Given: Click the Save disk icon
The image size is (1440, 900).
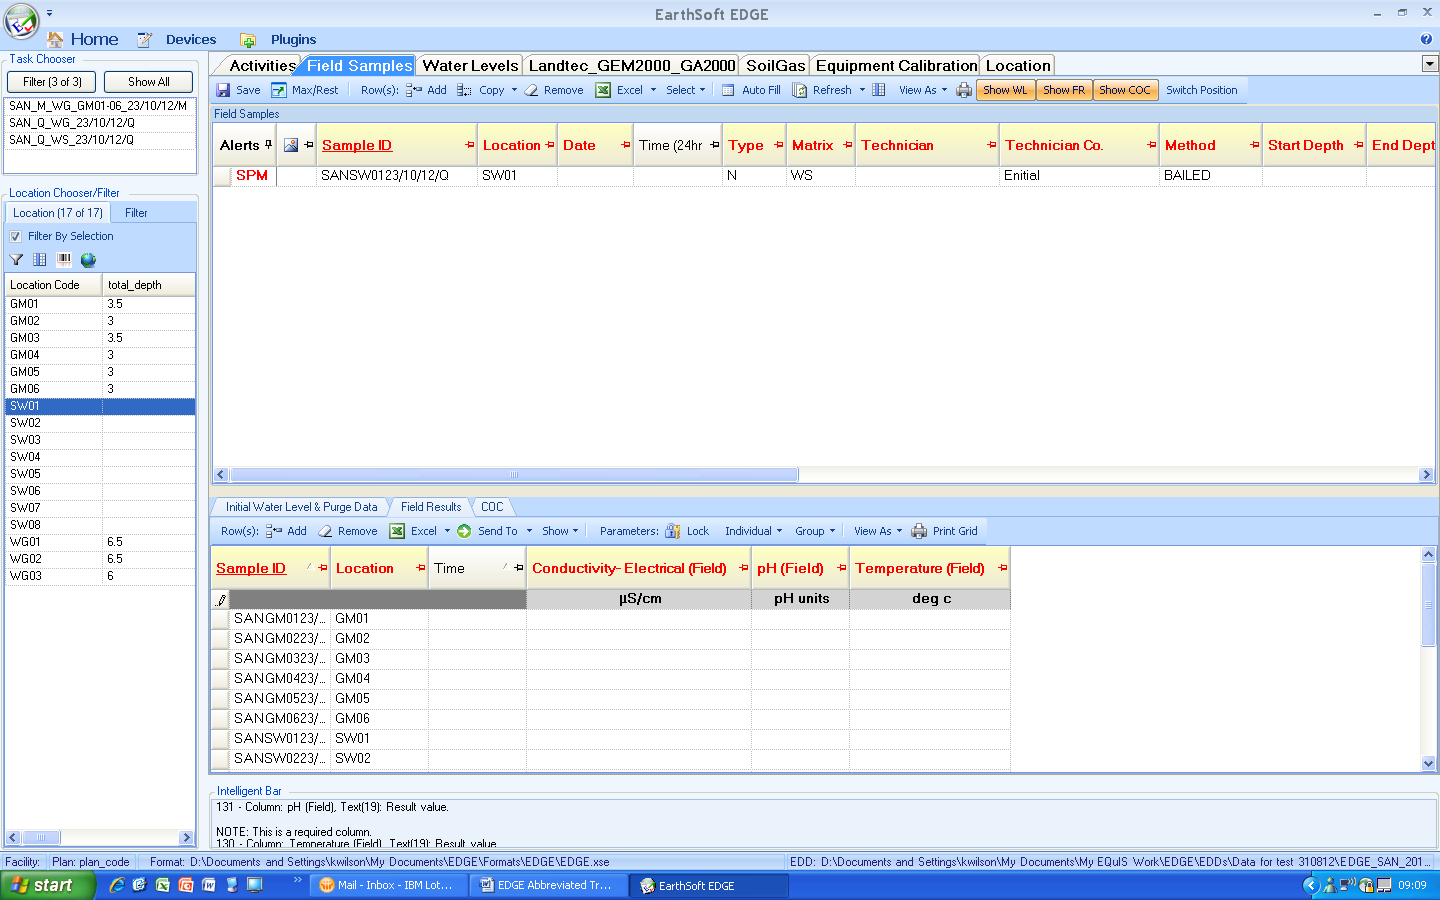Looking at the screenshot, I should (x=223, y=90).
